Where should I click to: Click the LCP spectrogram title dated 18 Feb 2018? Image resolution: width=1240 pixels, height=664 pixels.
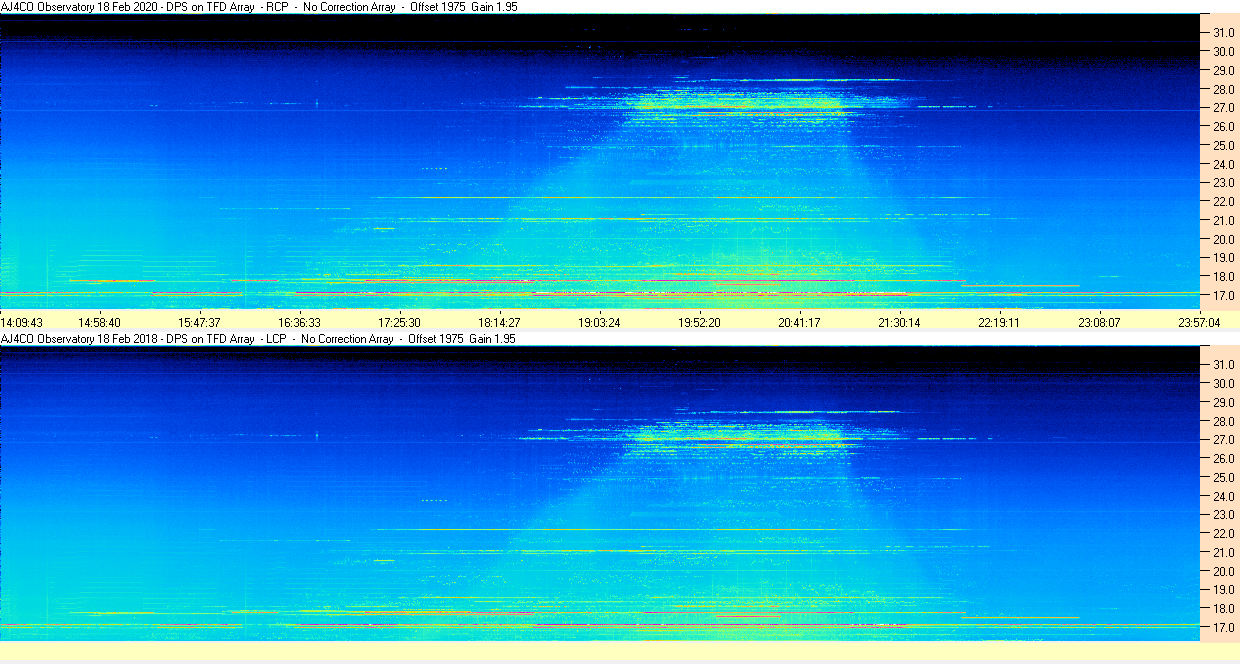(x=258, y=339)
